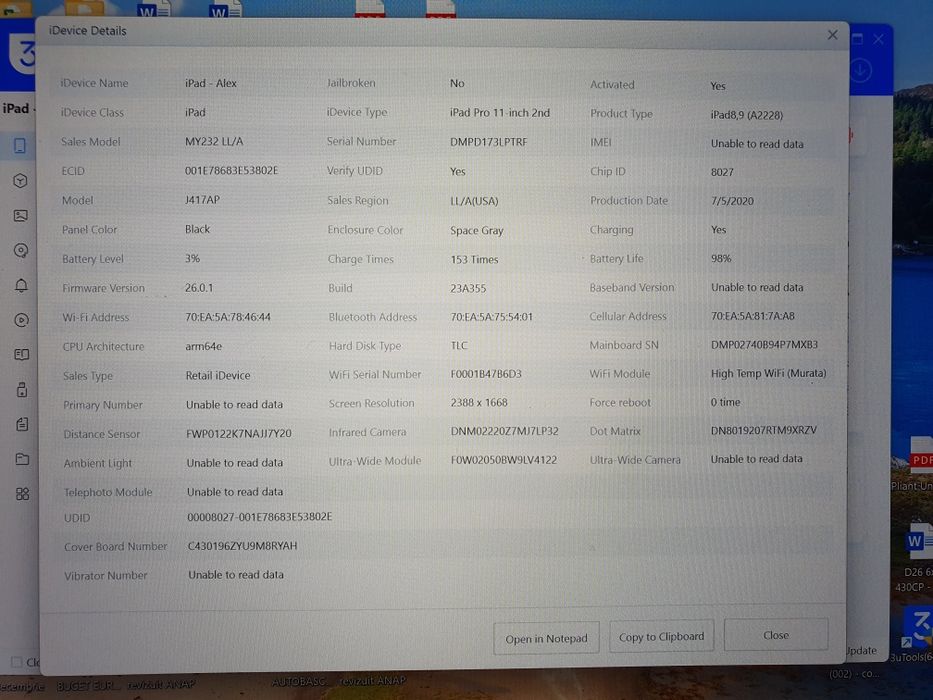Click the device name iPad - Alex
The width and height of the screenshot is (933, 700).
(211, 83)
